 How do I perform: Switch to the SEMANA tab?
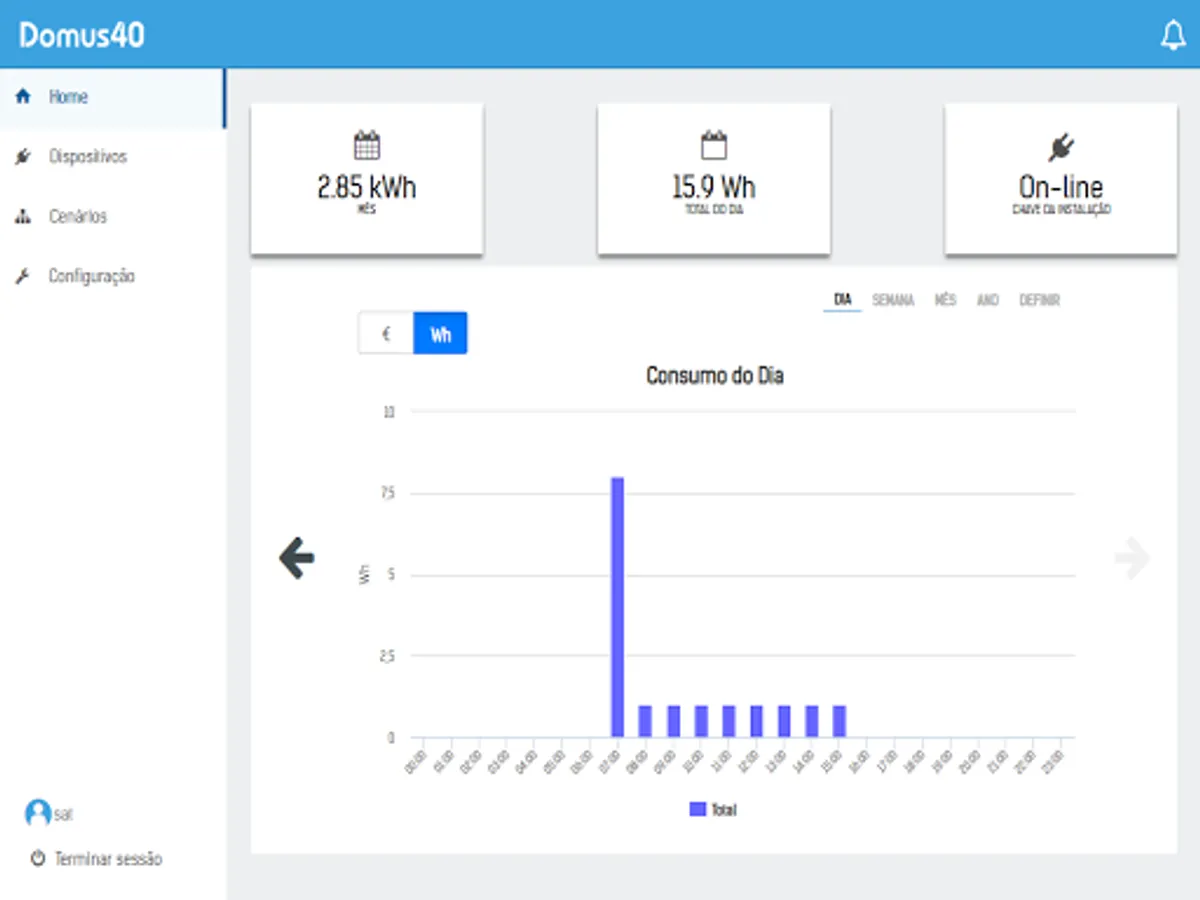point(893,300)
